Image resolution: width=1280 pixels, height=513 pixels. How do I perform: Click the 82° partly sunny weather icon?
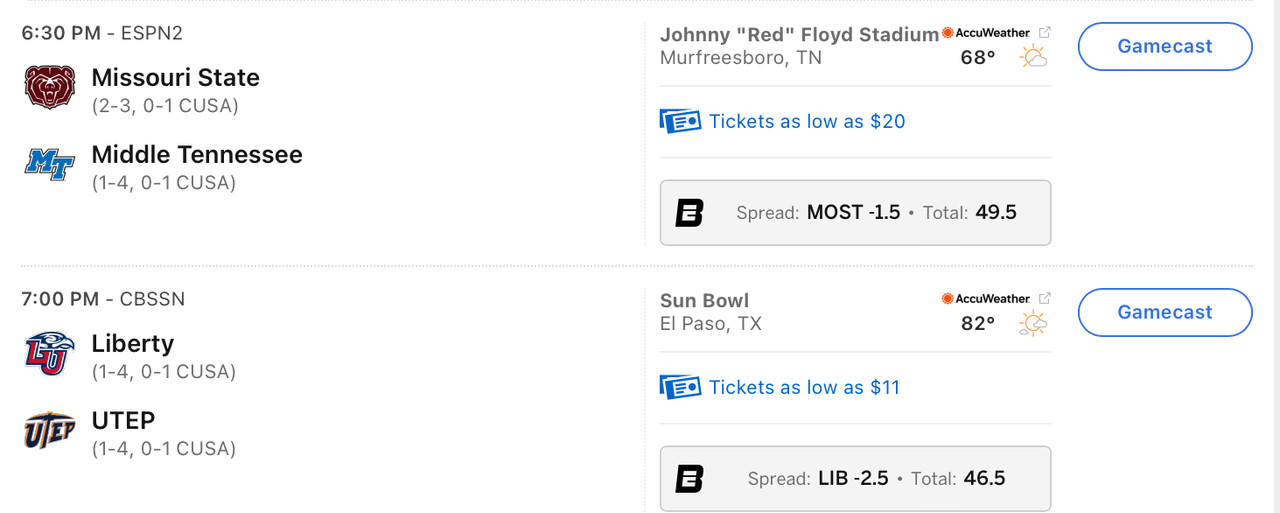pyautogui.click(x=1033, y=324)
